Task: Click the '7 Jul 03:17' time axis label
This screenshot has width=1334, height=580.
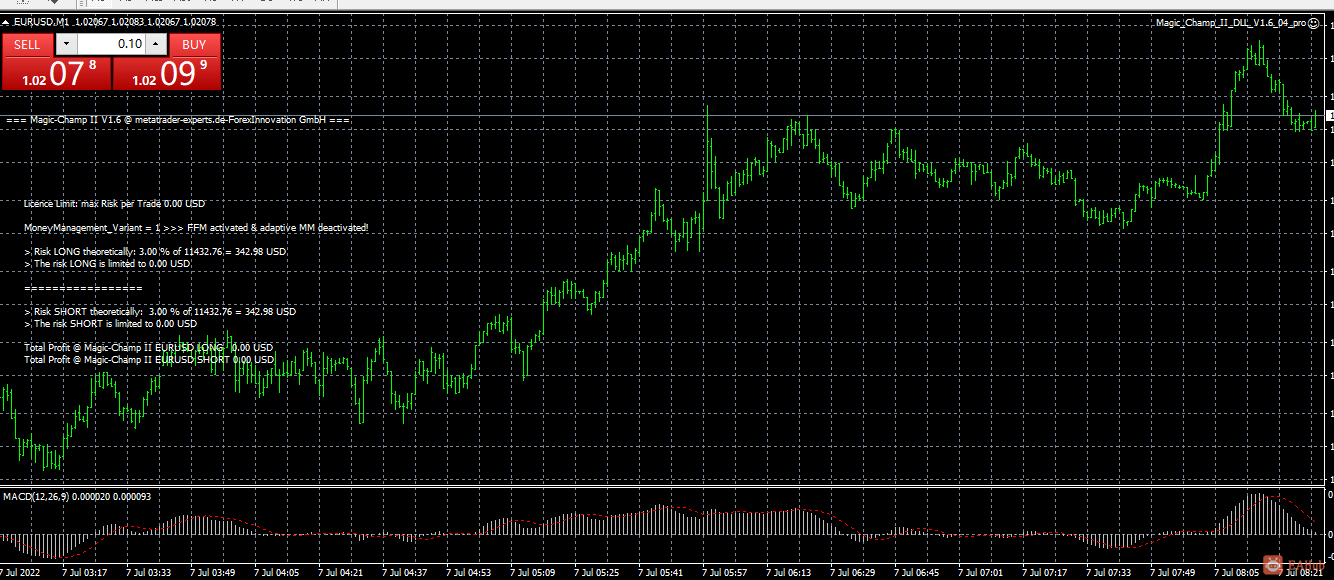Action: 85,573
